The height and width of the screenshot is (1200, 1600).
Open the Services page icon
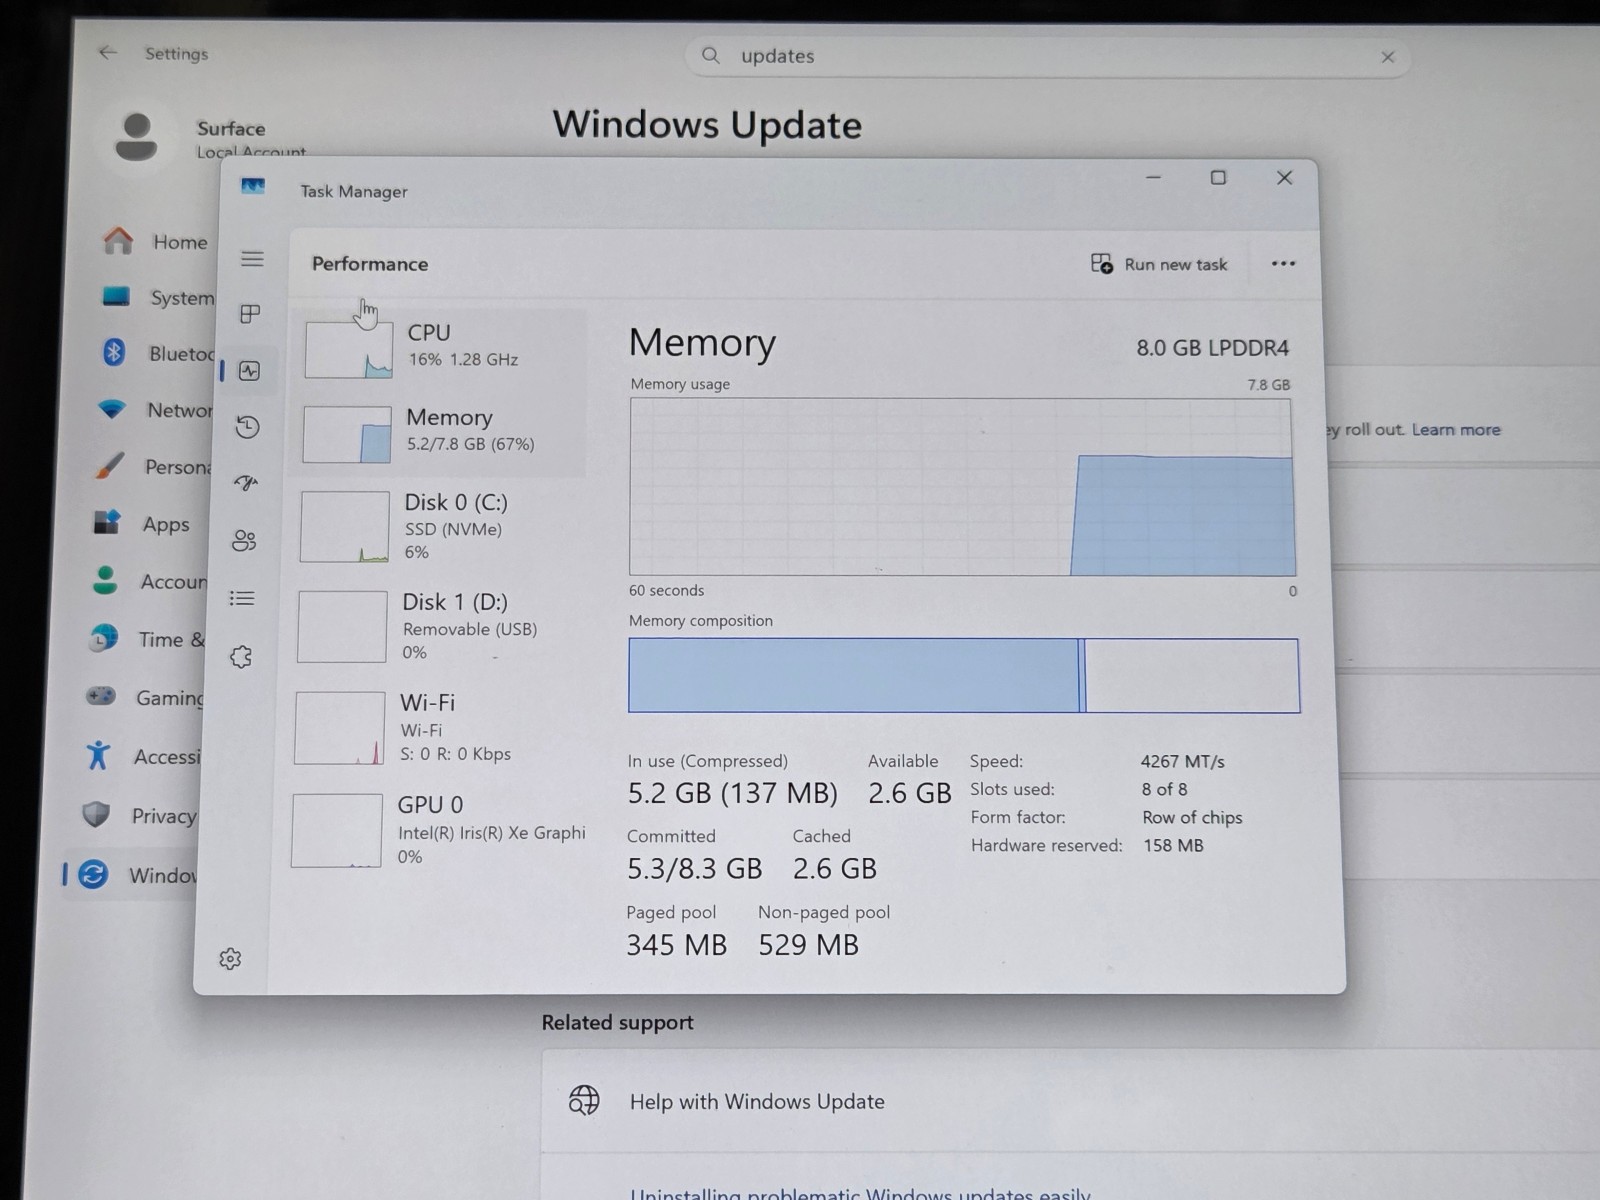[x=241, y=657]
